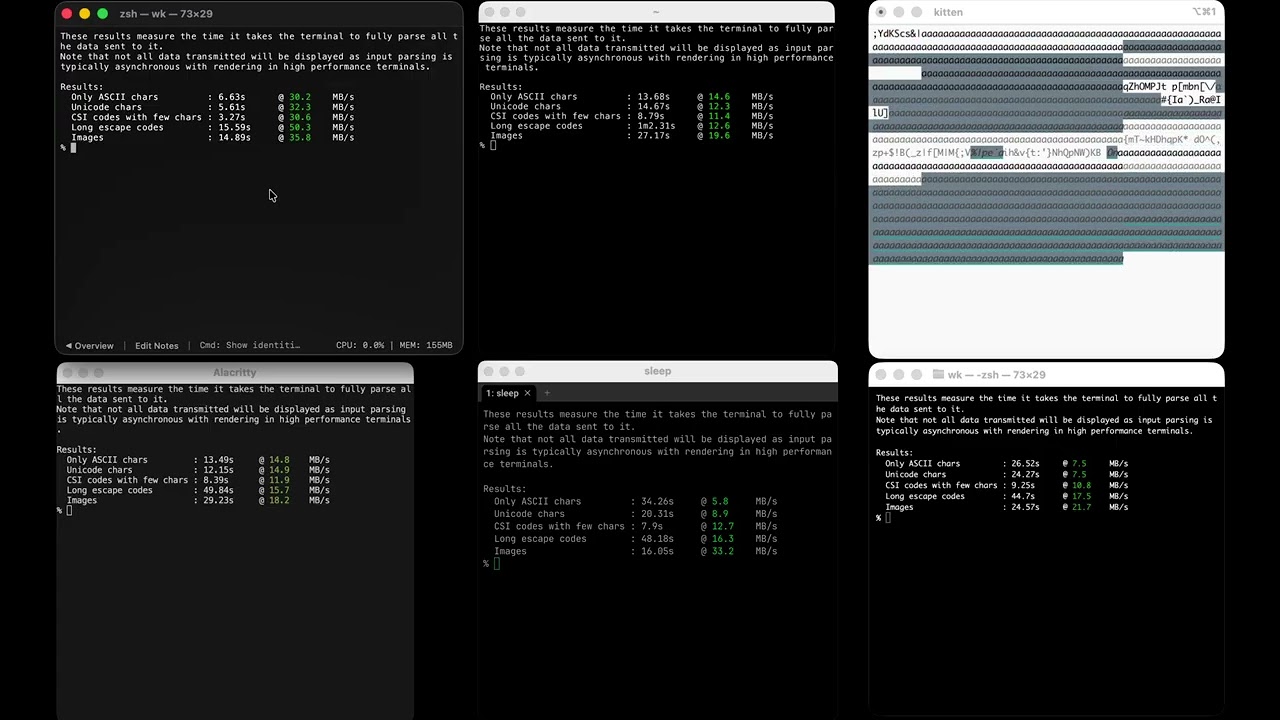Click the yellow minimize button of zsh window
Image resolution: width=1280 pixels, height=720 pixels.
[x=84, y=14]
